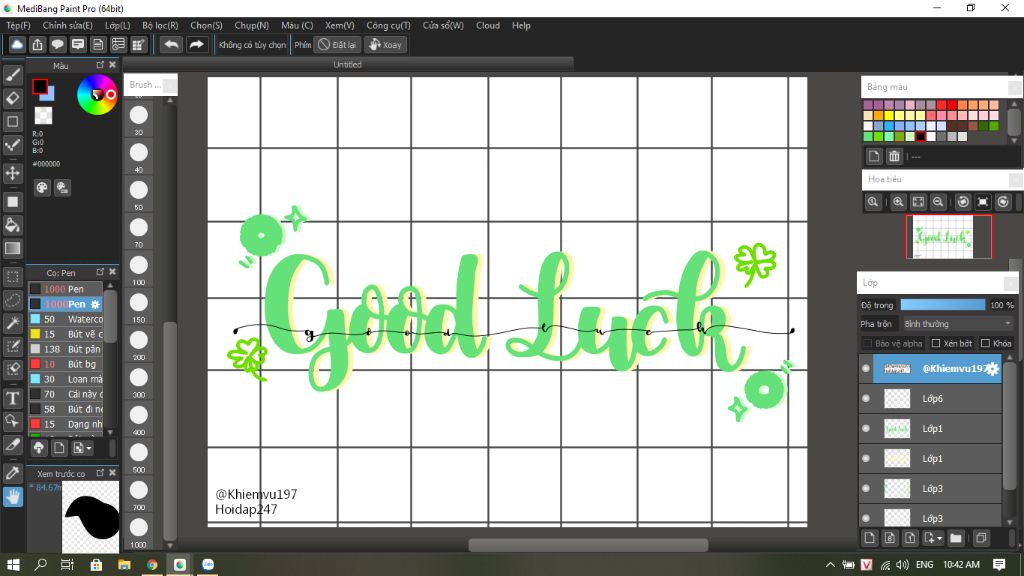Pop out the Cọ: Pen brush panel
Image resolution: width=1024 pixels, height=576 pixels.
click(x=100, y=272)
